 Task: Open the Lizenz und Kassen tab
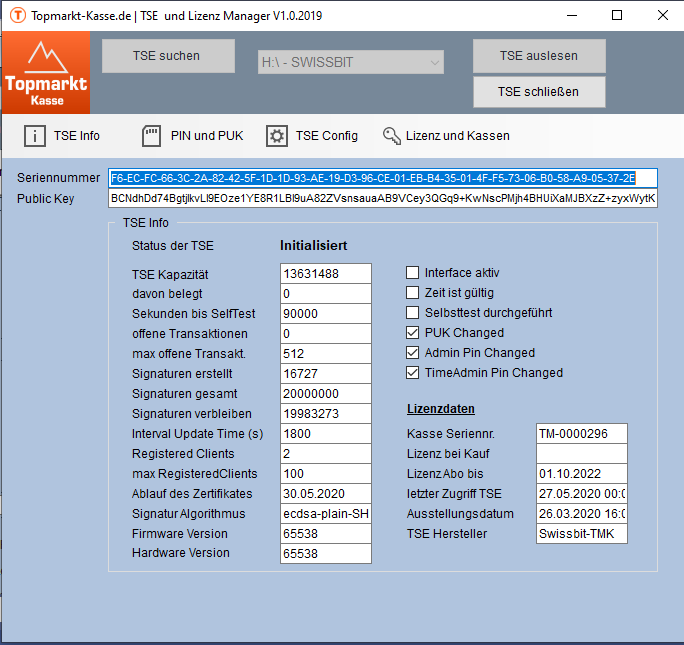[457, 136]
